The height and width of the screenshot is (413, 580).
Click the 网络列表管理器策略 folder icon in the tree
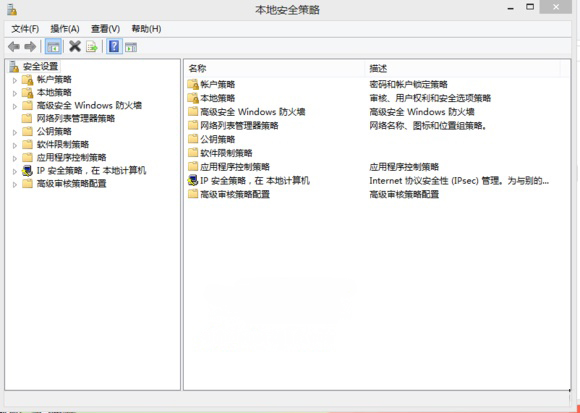click(27, 118)
